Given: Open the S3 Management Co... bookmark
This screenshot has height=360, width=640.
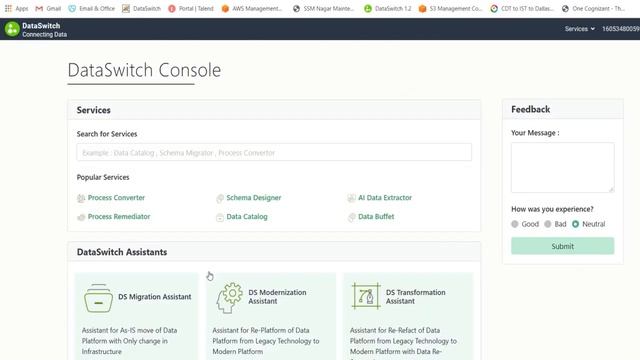Looking at the screenshot, I should point(451,8).
